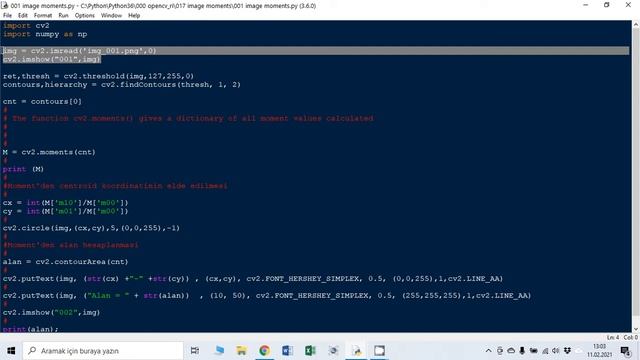Open the File menu

click(x=7, y=16)
